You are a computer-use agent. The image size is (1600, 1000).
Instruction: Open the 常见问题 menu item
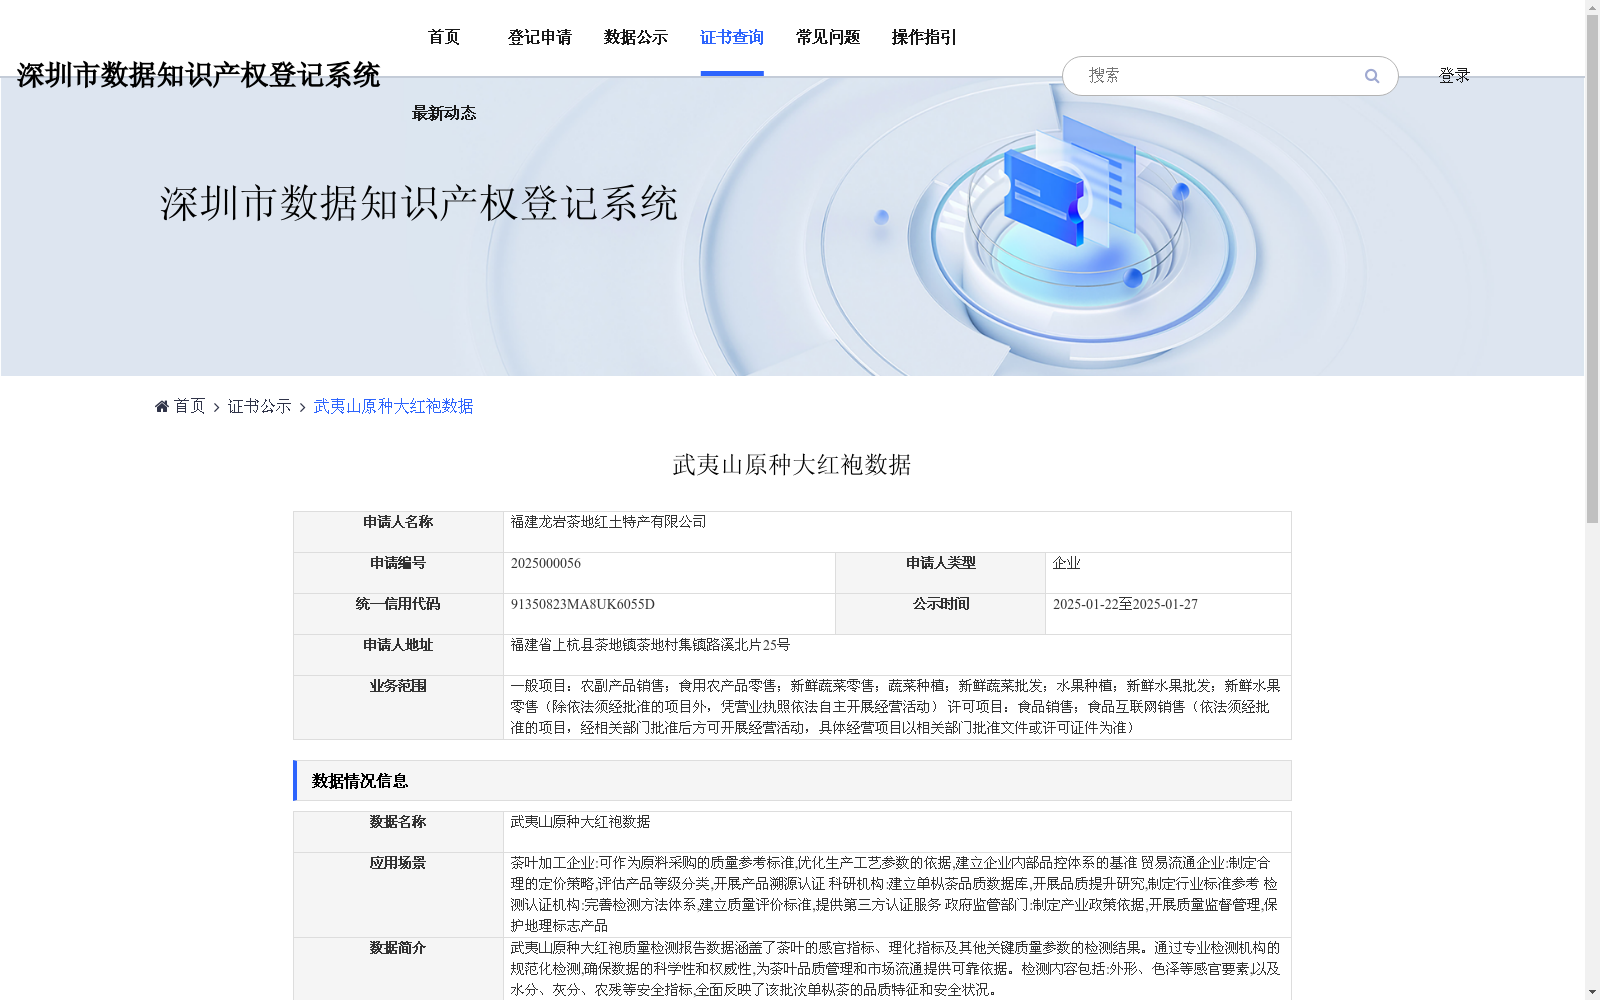[828, 37]
